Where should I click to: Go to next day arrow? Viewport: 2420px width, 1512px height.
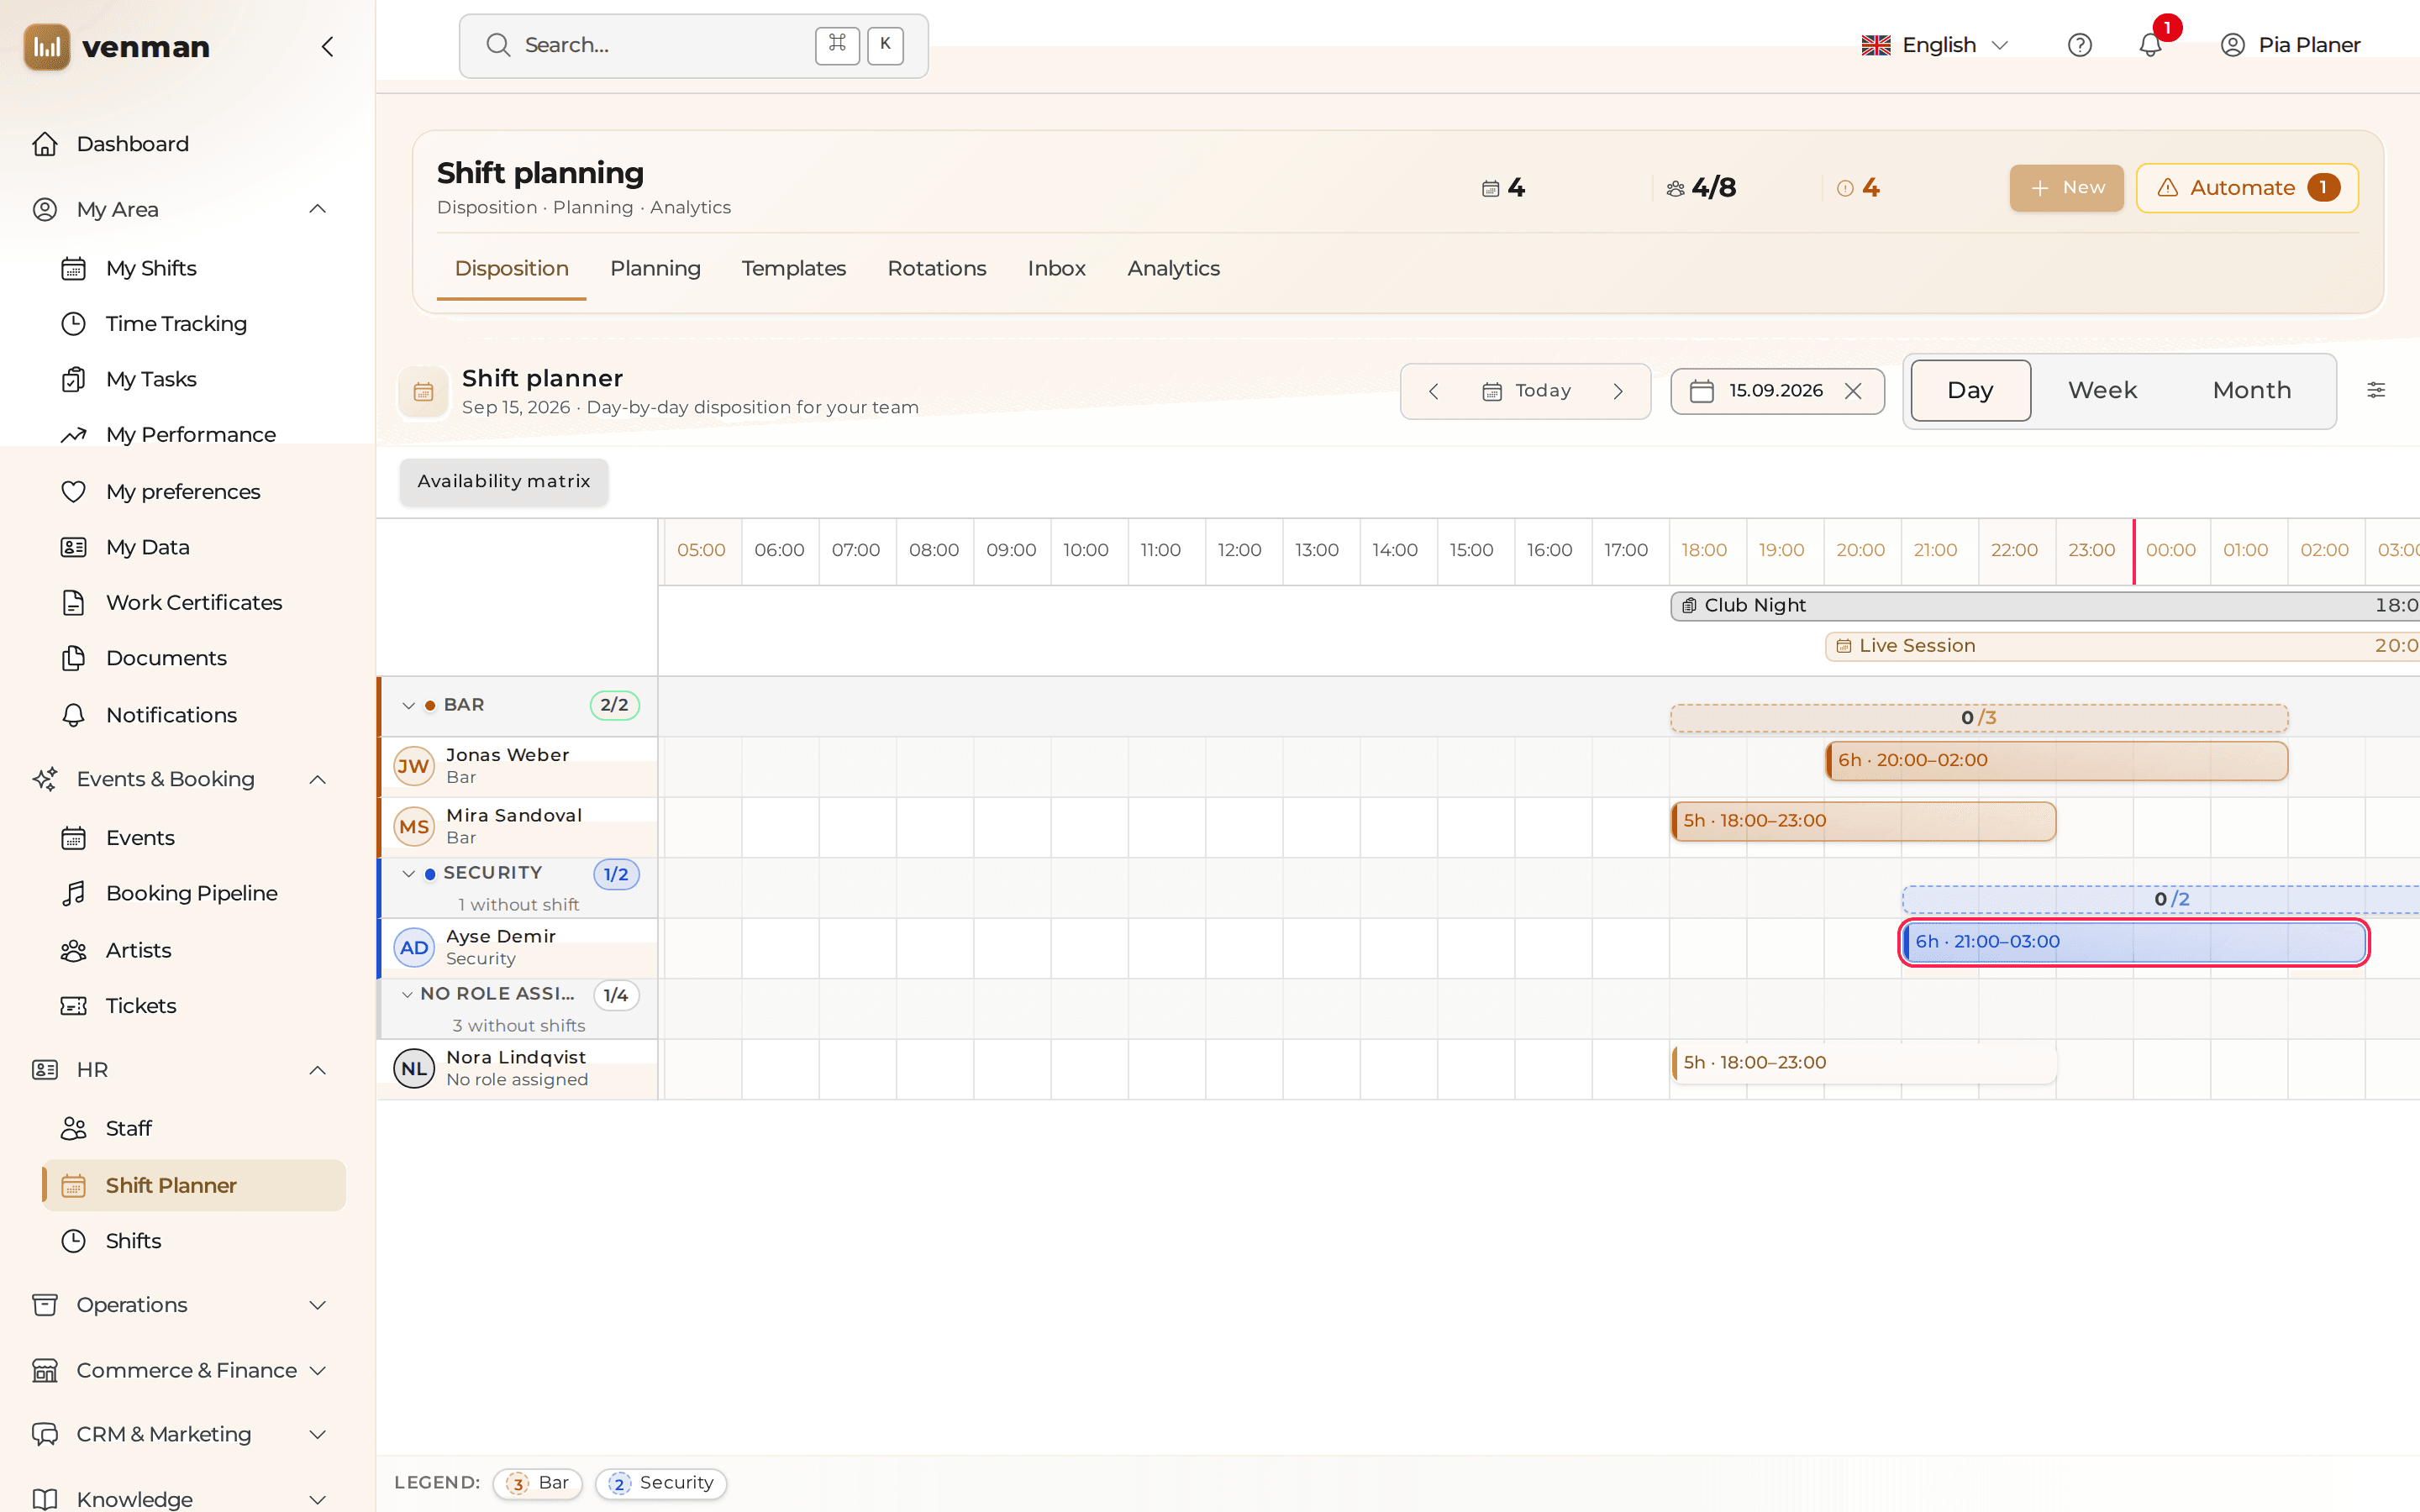click(1618, 391)
